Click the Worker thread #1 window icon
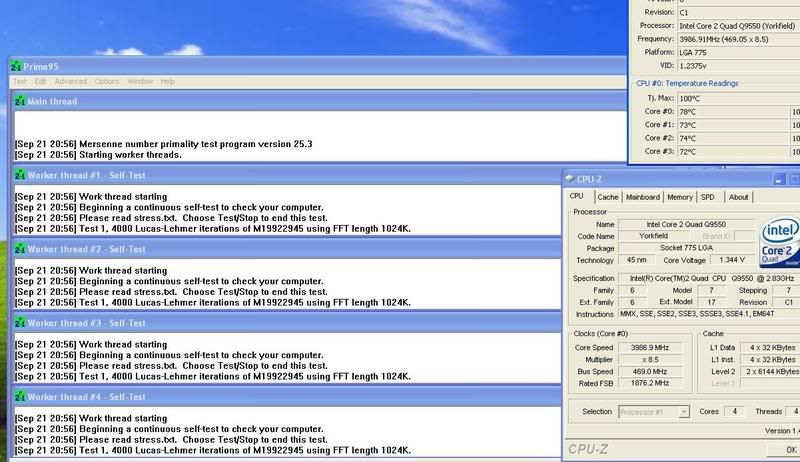 [20, 175]
